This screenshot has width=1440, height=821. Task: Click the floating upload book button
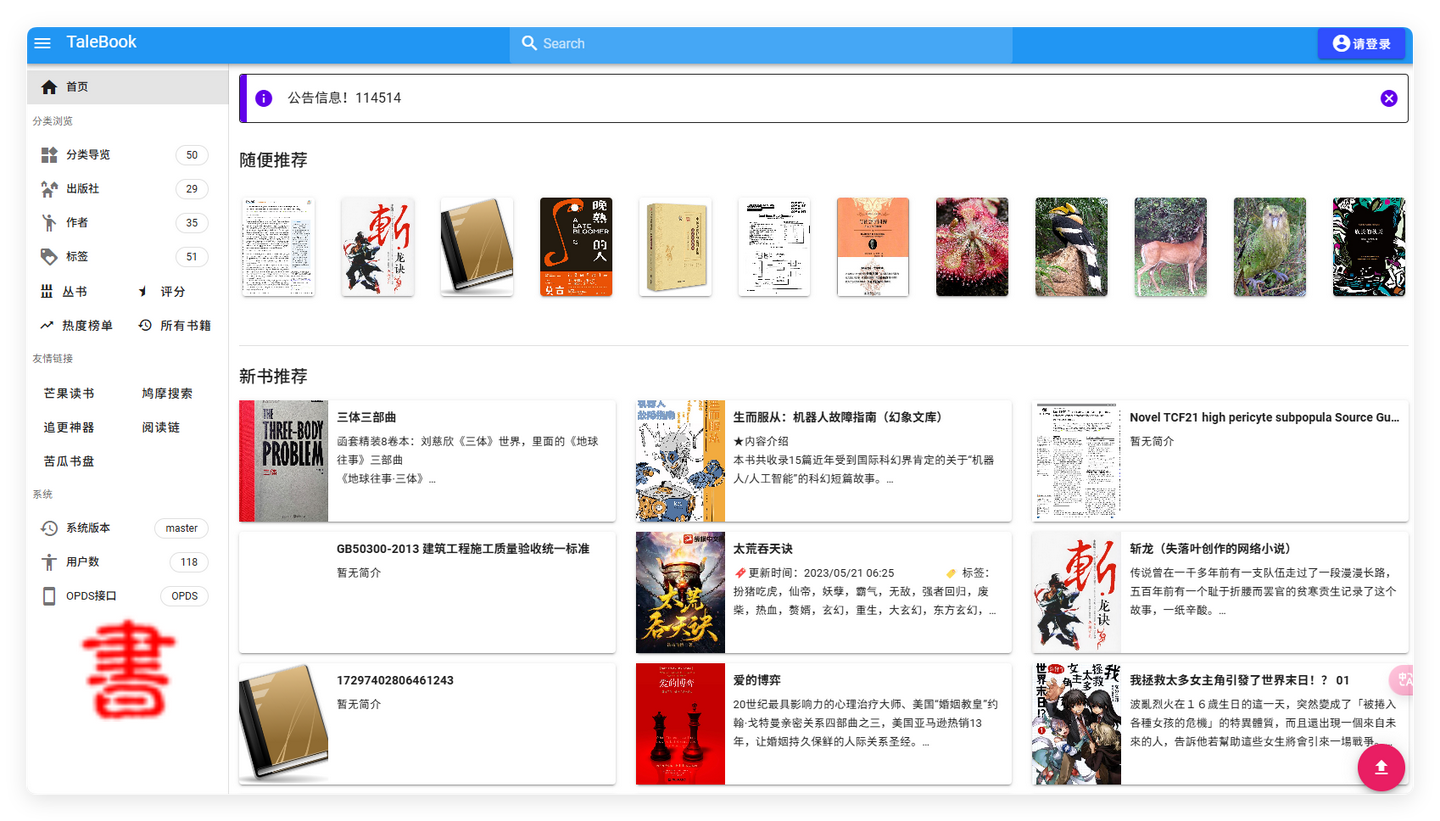click(1381, 767)
